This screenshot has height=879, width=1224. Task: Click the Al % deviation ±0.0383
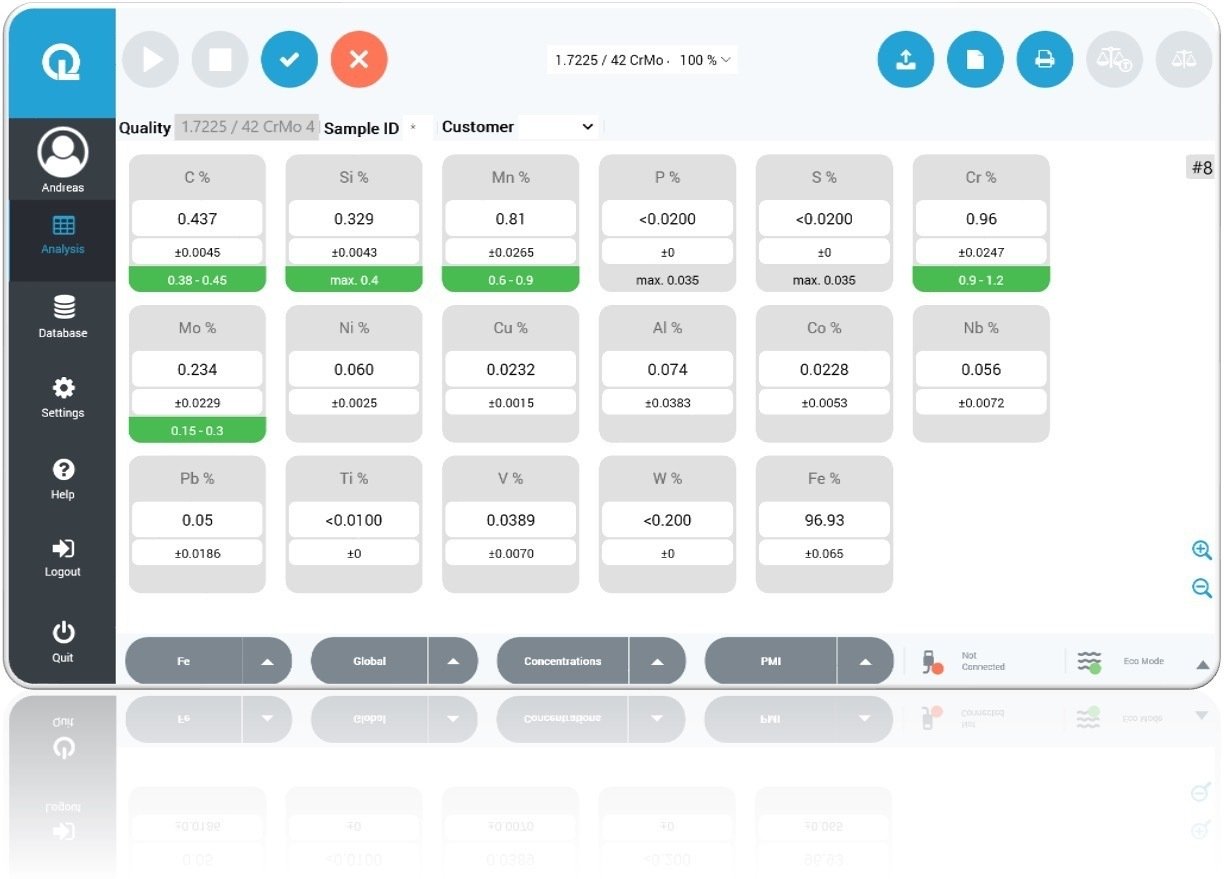[x=667, y=402]
